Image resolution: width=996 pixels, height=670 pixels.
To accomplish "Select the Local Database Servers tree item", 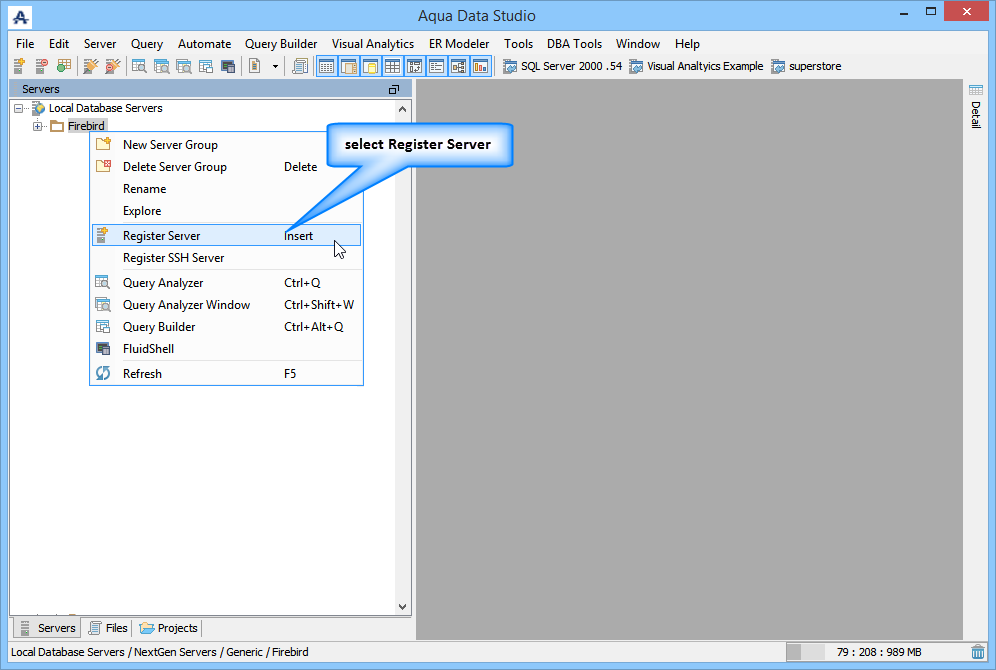I will tap(105, 108).
